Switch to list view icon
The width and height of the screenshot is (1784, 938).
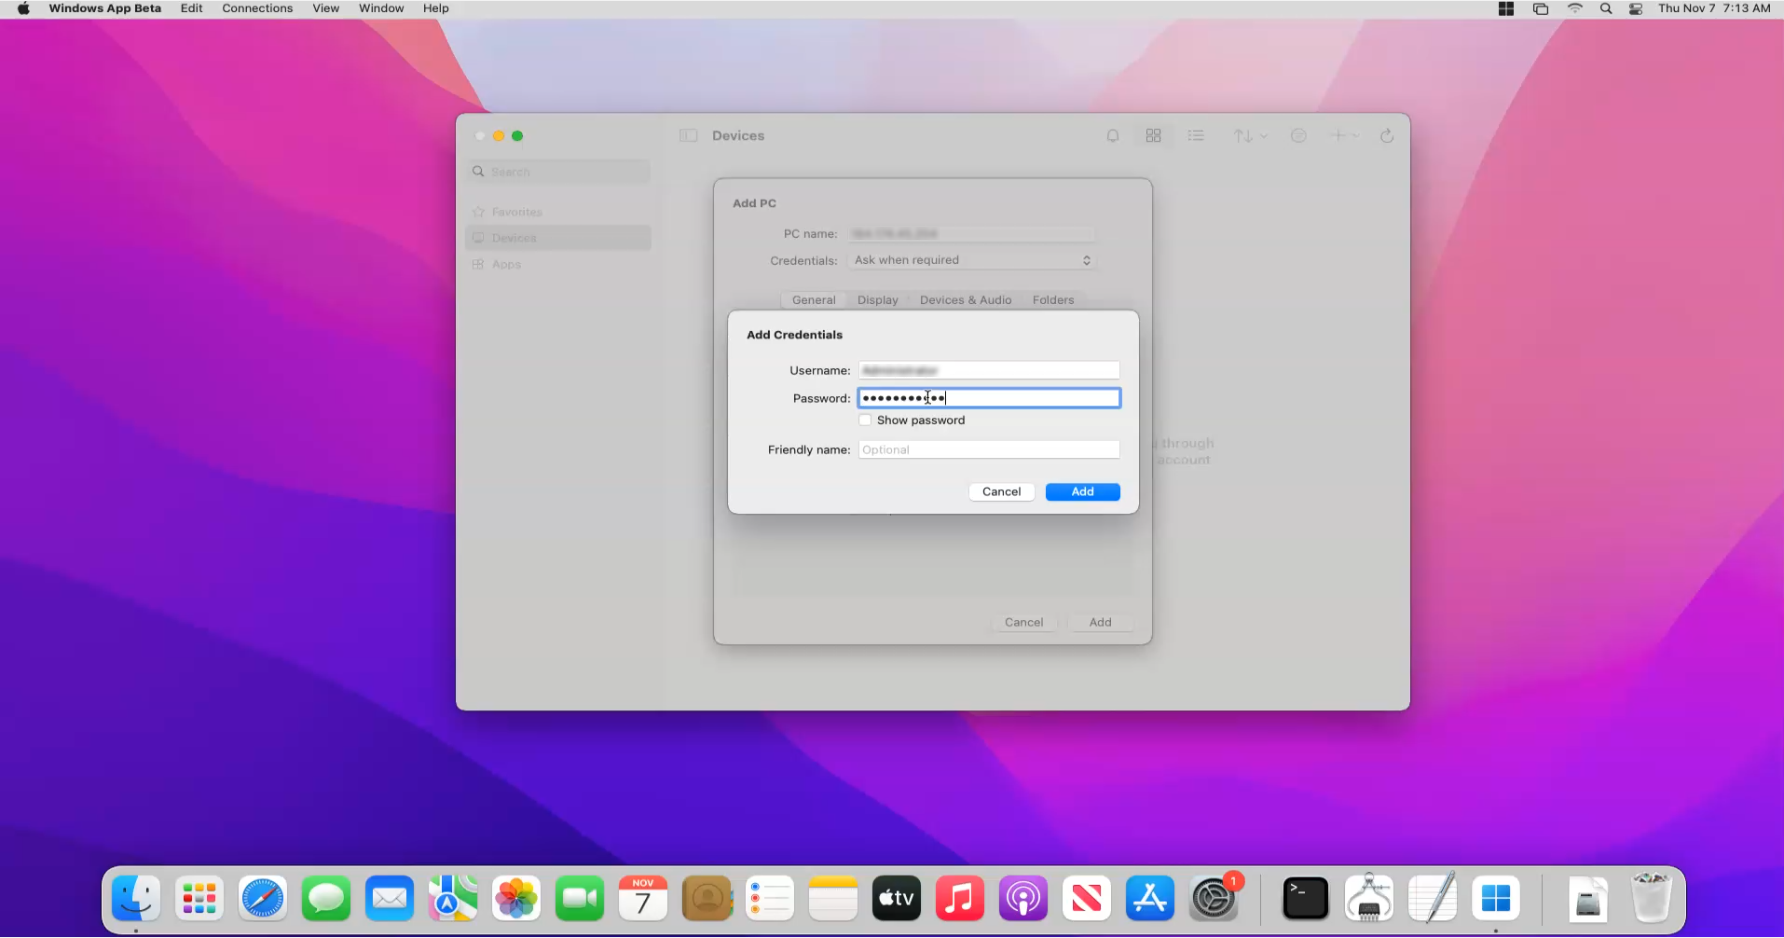tap(1195, 136)
